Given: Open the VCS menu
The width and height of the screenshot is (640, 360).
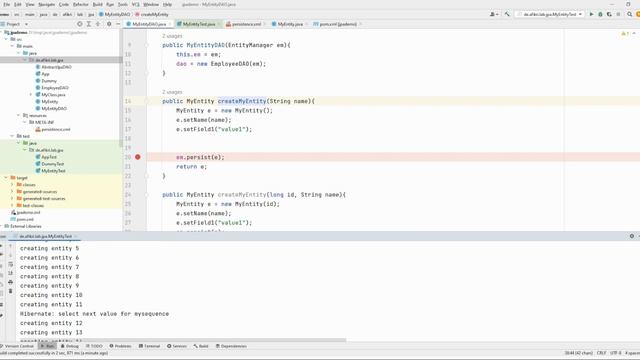Looking at the screenshot, I should [136, 4].
